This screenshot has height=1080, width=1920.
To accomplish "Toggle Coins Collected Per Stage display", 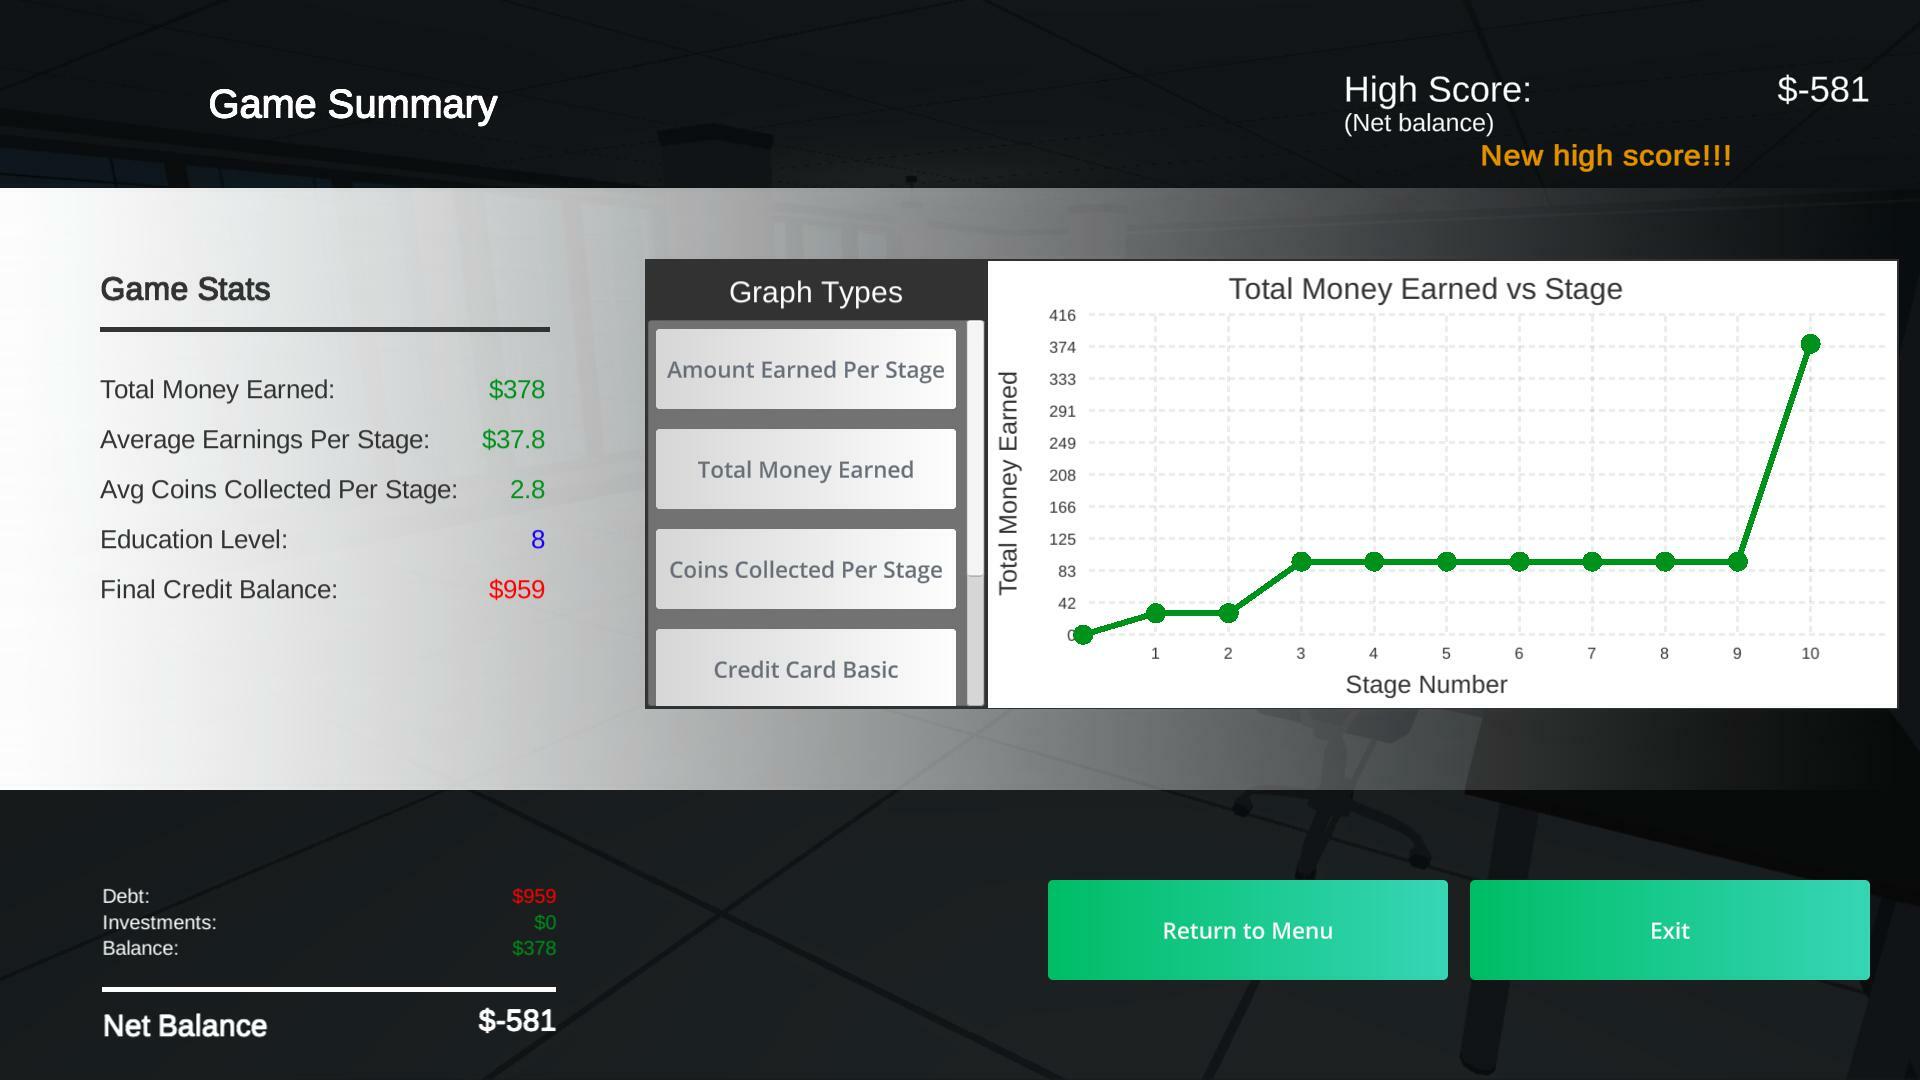I will 806,570.
